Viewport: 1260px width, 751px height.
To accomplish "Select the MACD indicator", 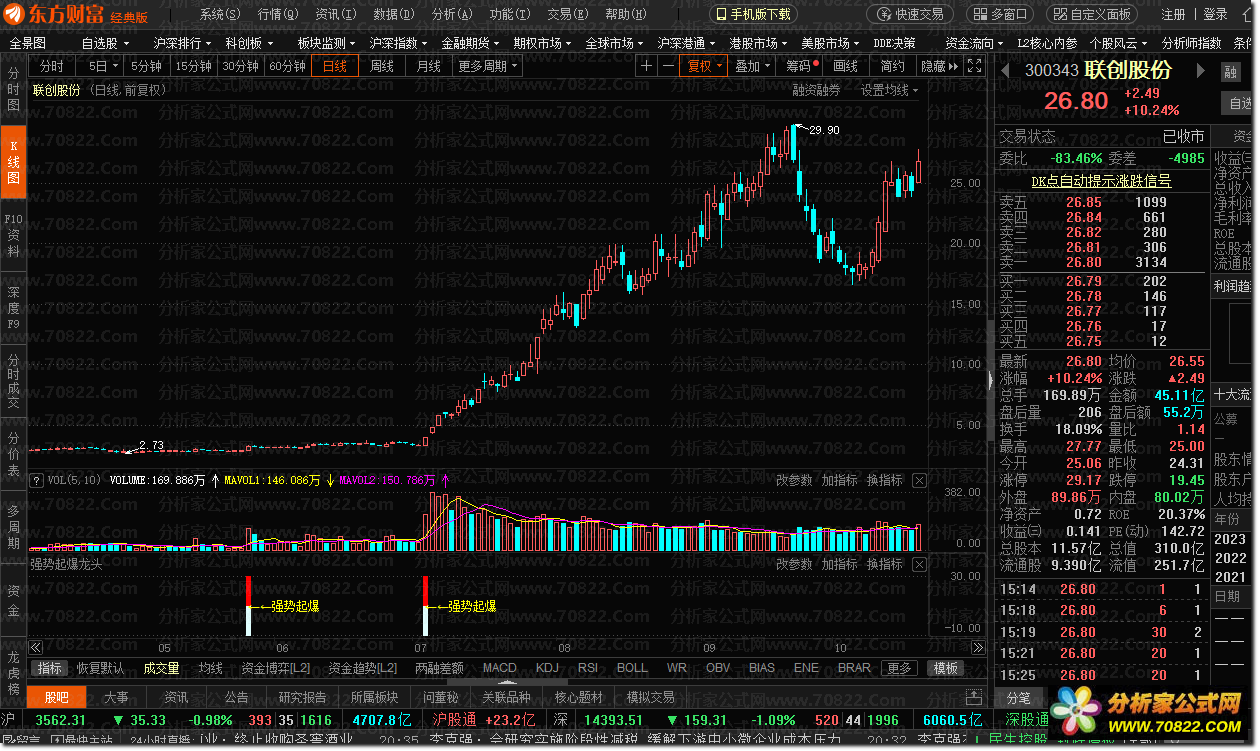I will (x=499, y=668).
